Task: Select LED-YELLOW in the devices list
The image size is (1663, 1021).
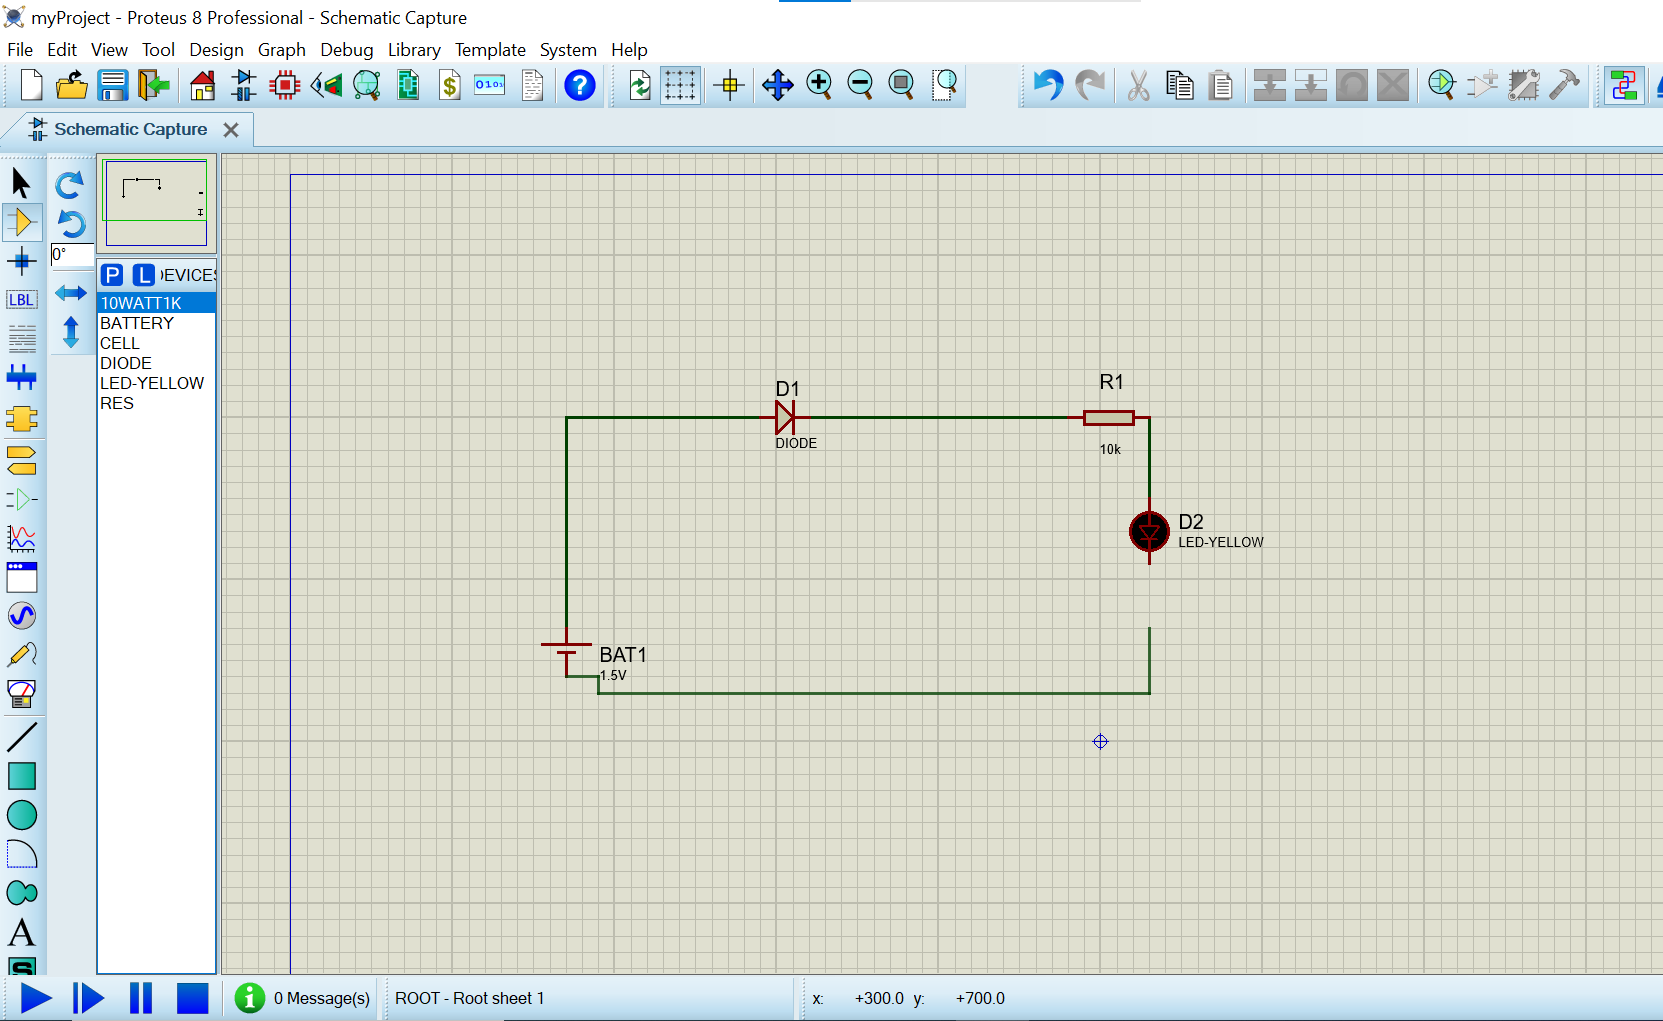Action: [x=152, y=383]
